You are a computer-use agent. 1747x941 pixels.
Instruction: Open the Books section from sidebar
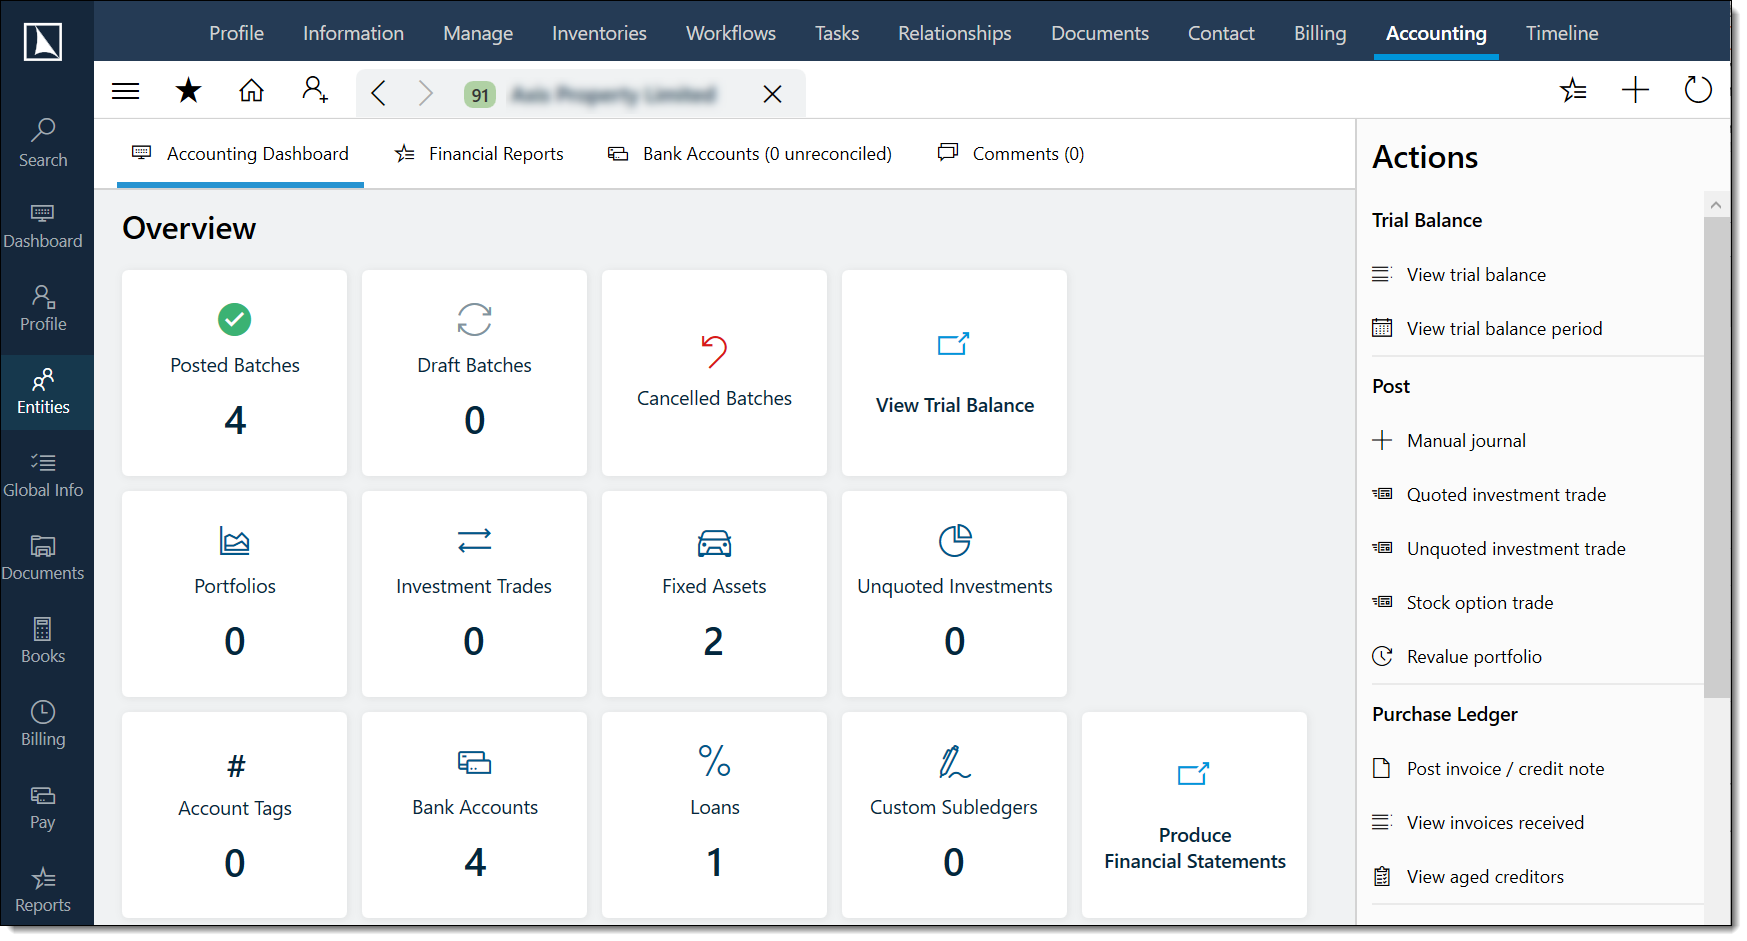click(43, 640)
